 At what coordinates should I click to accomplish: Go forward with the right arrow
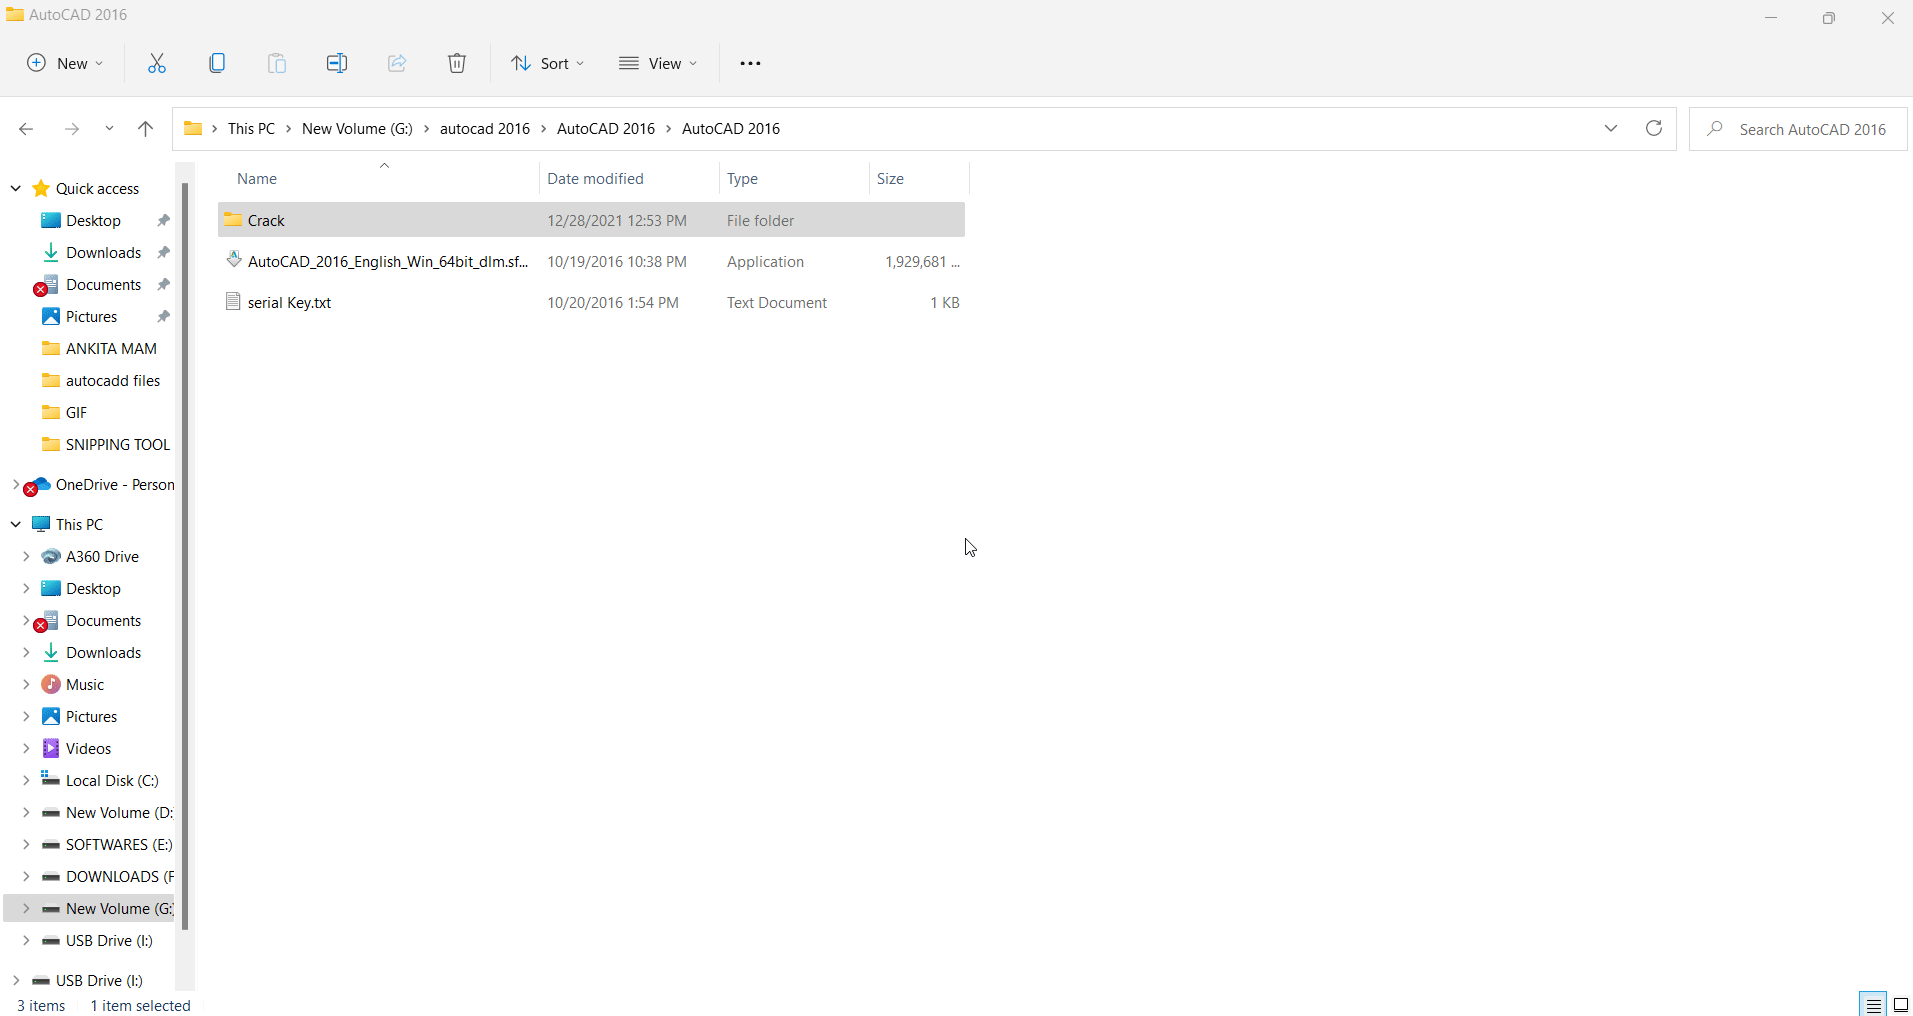(x=71, y=129)
